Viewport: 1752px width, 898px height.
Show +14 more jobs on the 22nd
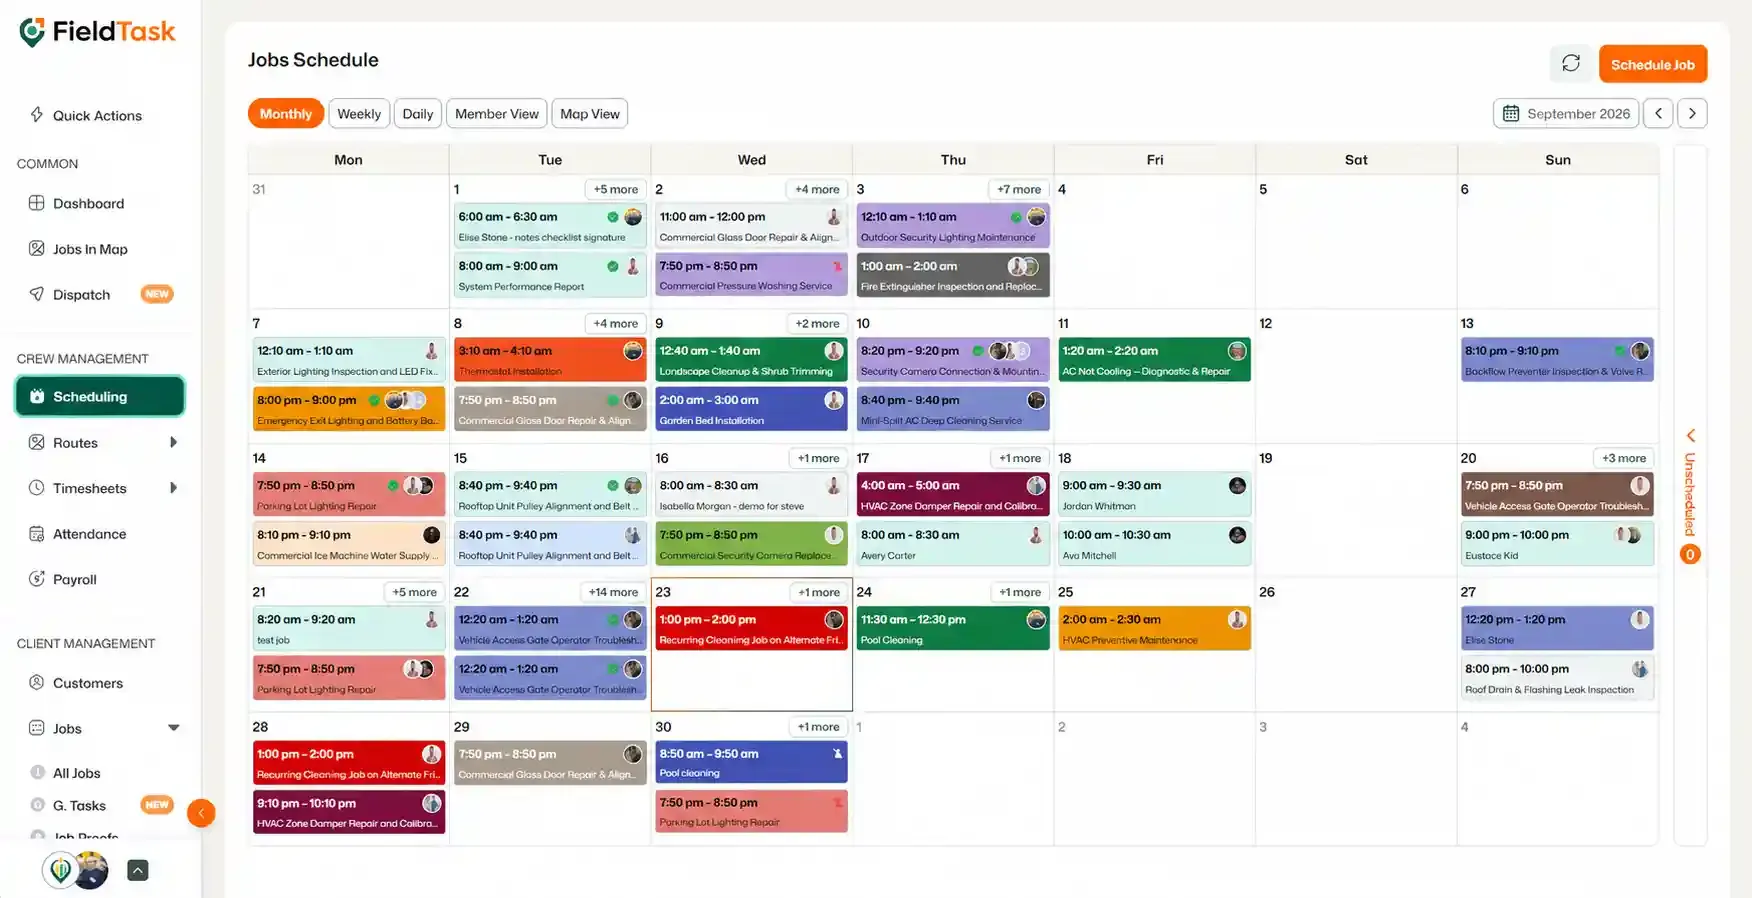point(613,592)
